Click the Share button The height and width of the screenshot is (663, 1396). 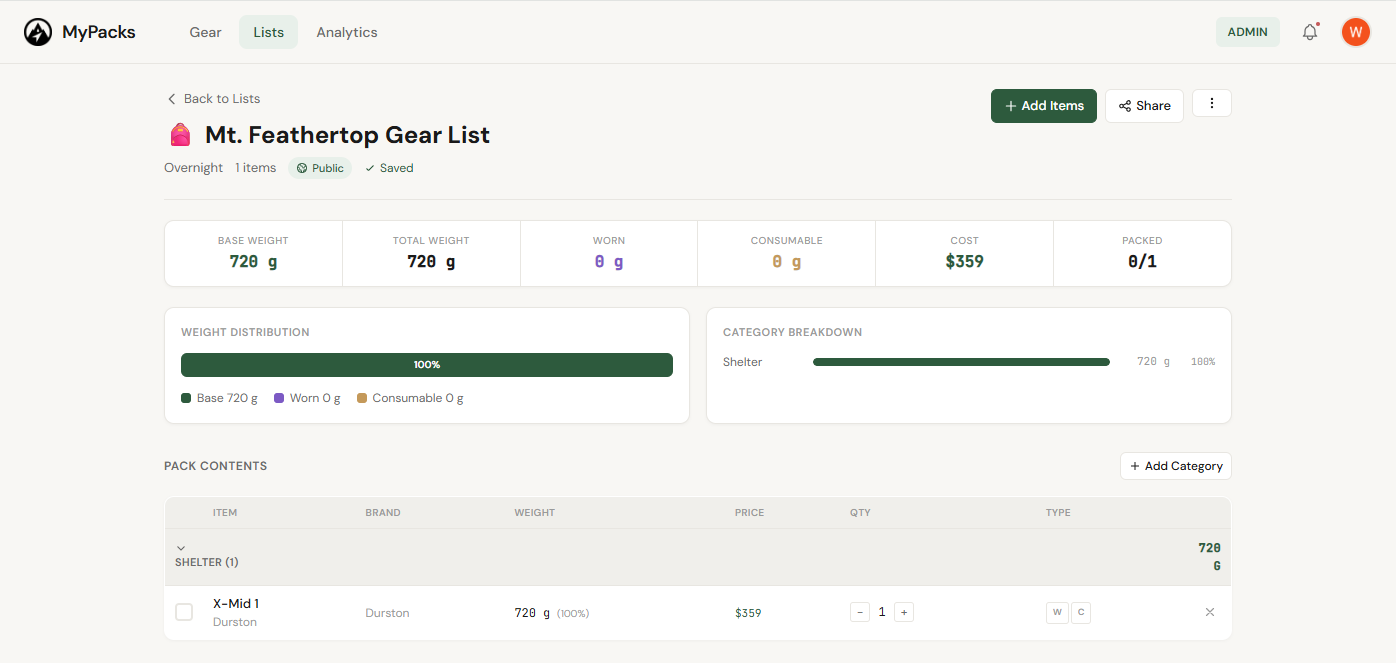[1144, 106]
